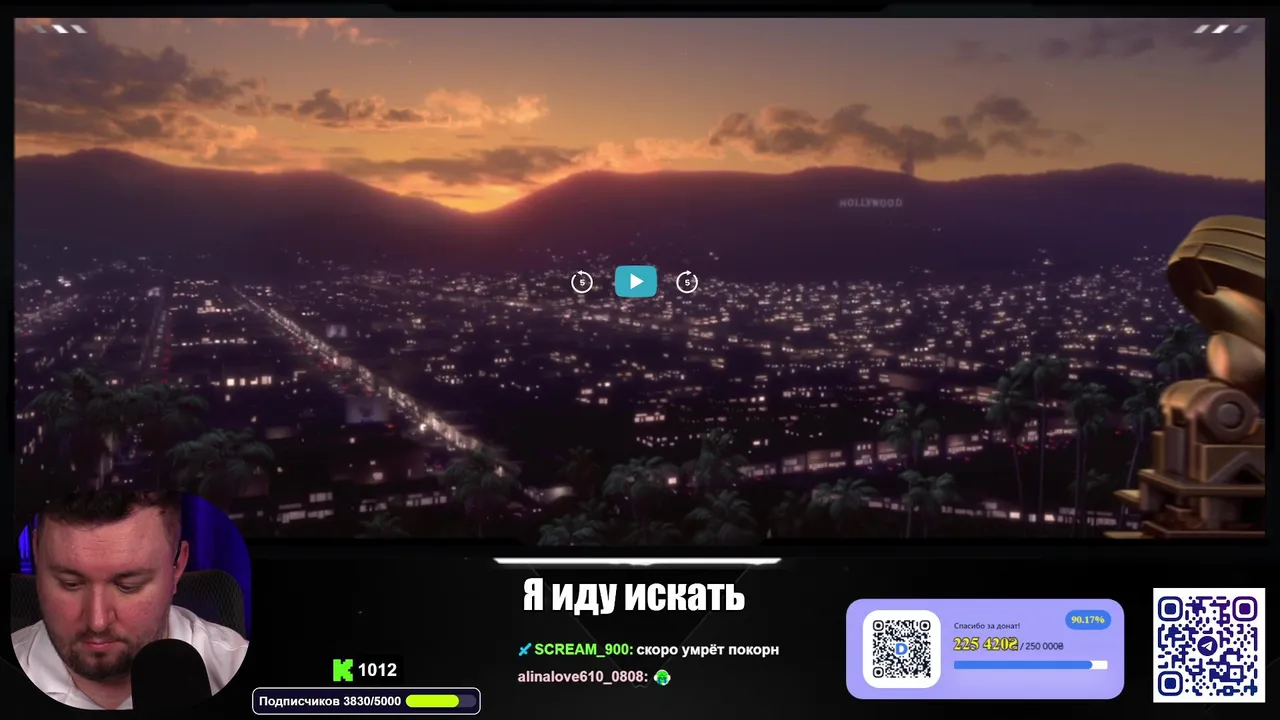Image resolution: width=1280 pixels, height=720 pixels.
Task: Click the chat message "скоро умрёт покорн"
Action: (x=707, y=650)
